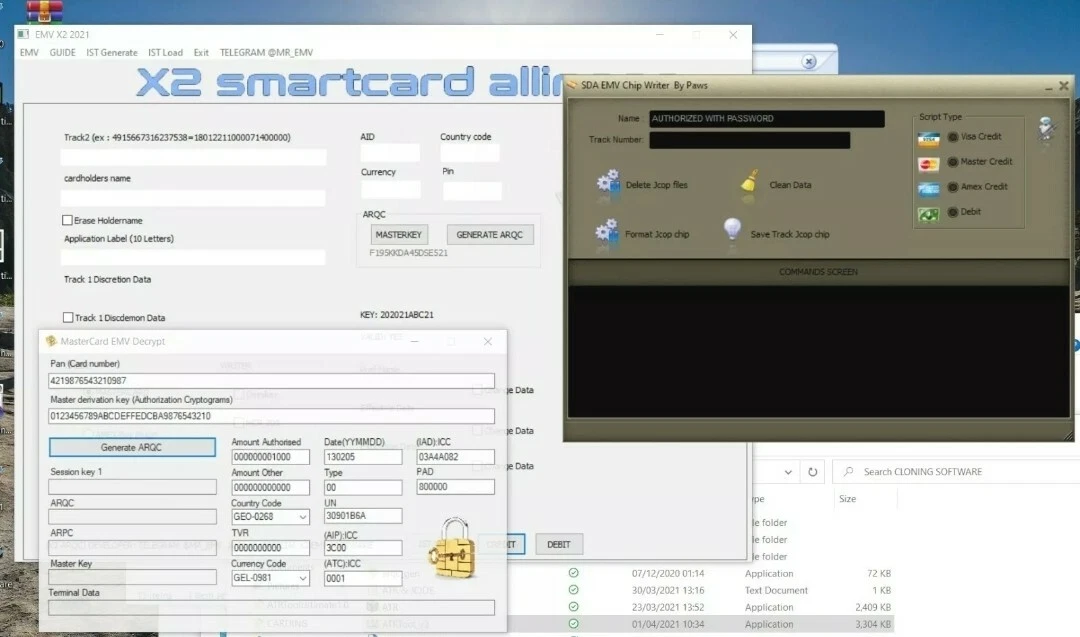1080x637 pixels.
Task: Click the Save Track Jcop chip lightbulb icon
Action: point(732,230)
